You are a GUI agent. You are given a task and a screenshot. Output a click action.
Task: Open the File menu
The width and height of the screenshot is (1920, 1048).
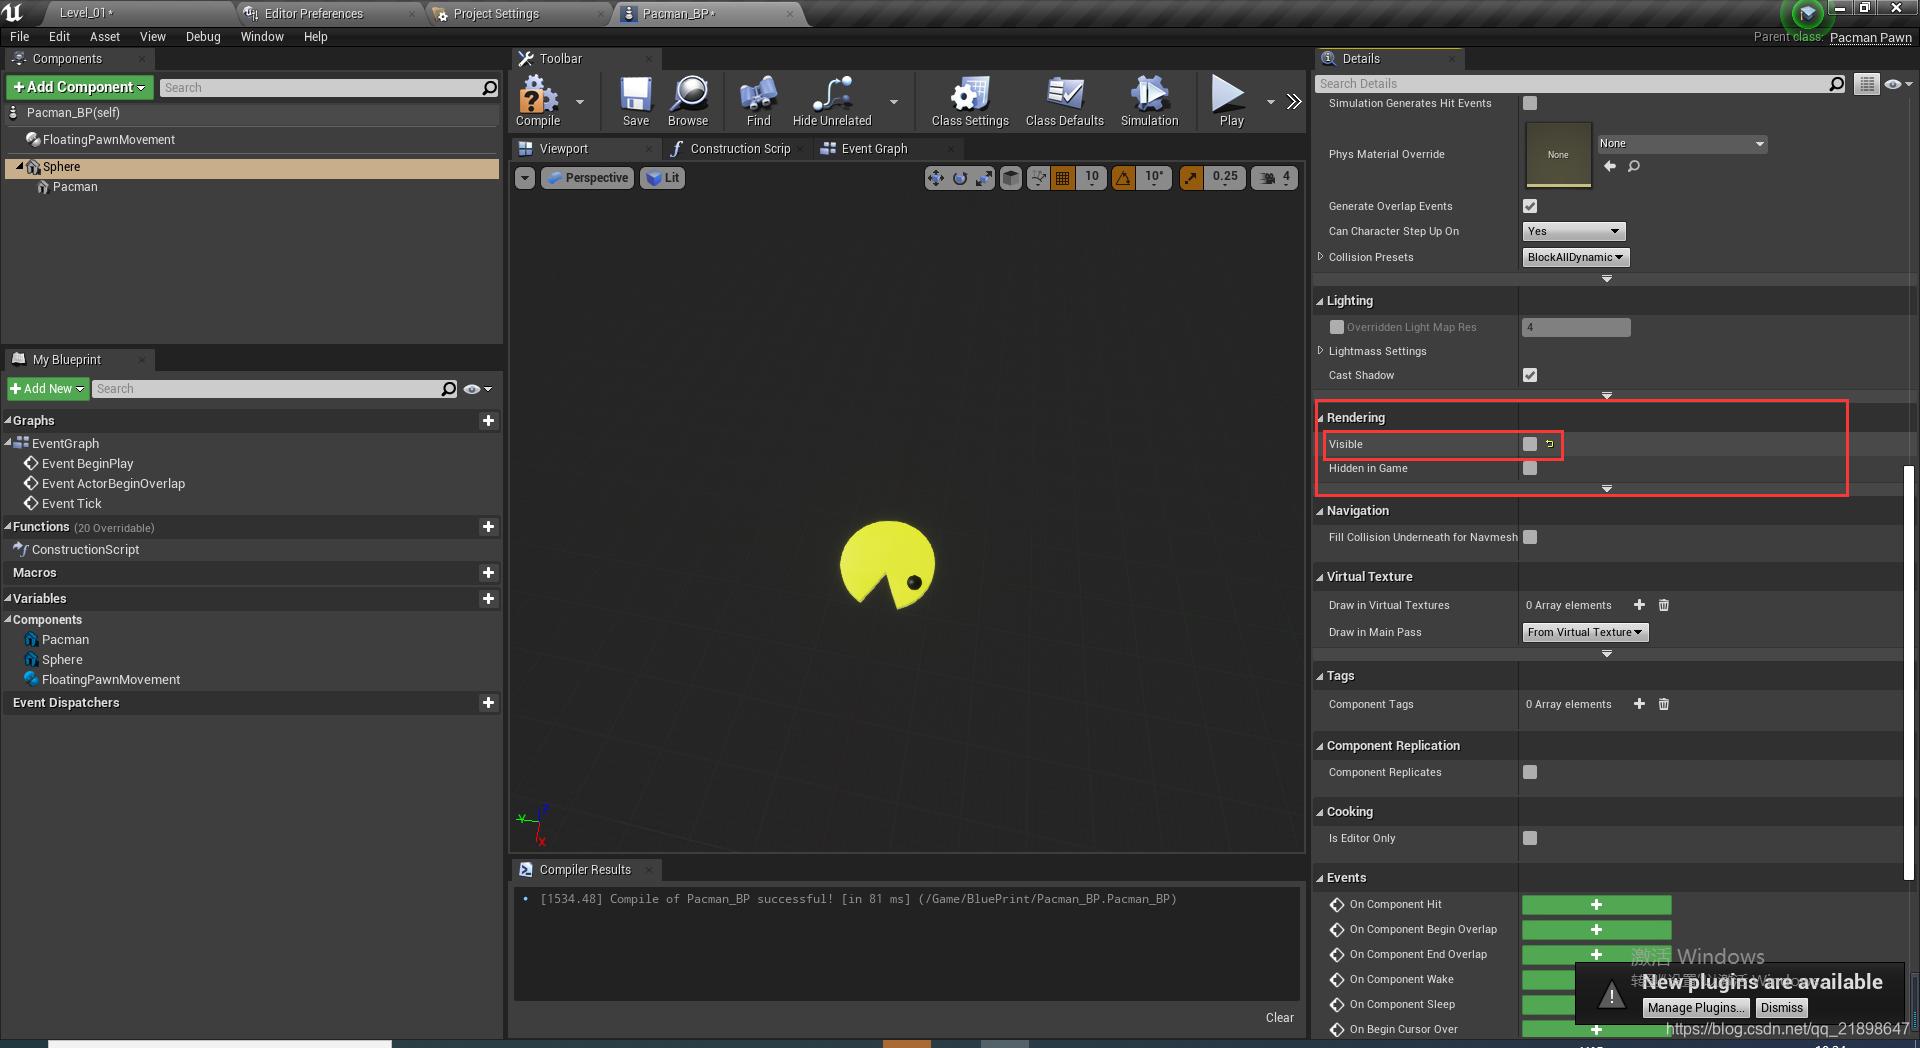click(x=19, y=37)
